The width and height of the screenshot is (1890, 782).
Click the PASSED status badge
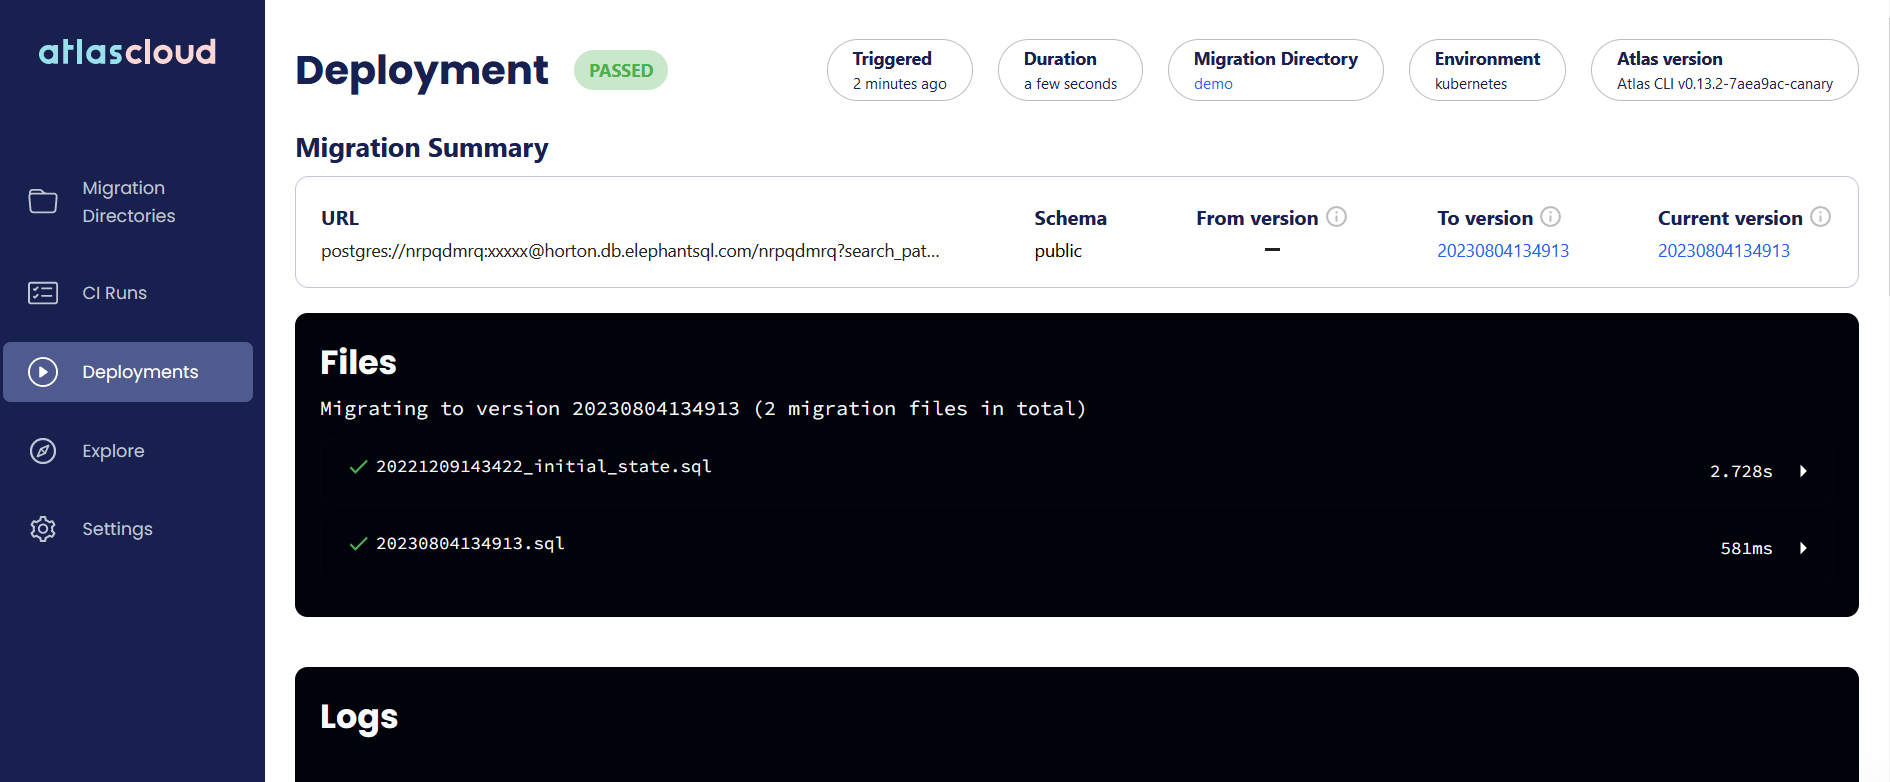click(621, 70)
